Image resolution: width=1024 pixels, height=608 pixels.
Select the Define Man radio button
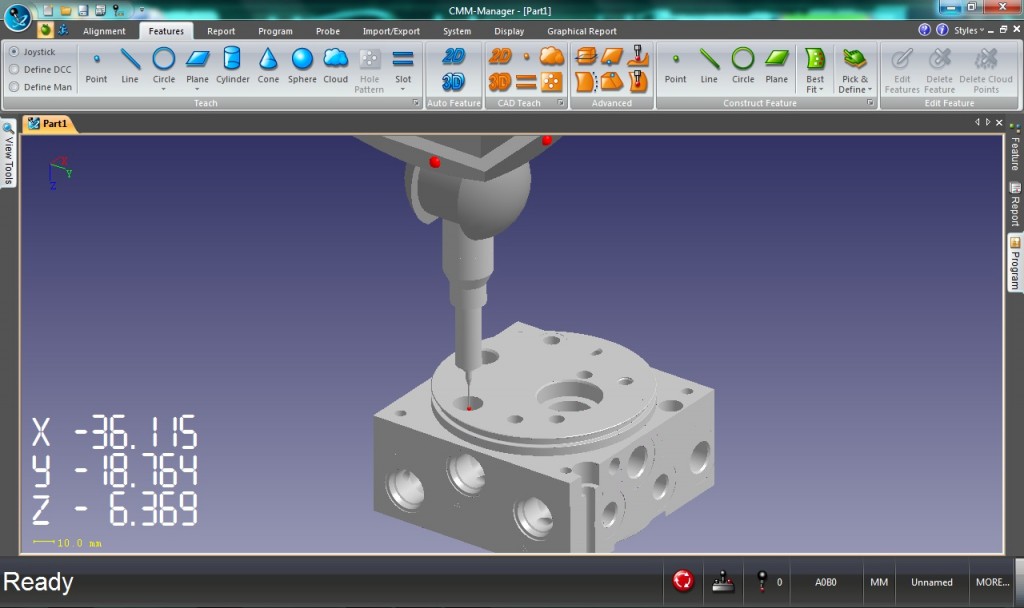pos(14,87)
